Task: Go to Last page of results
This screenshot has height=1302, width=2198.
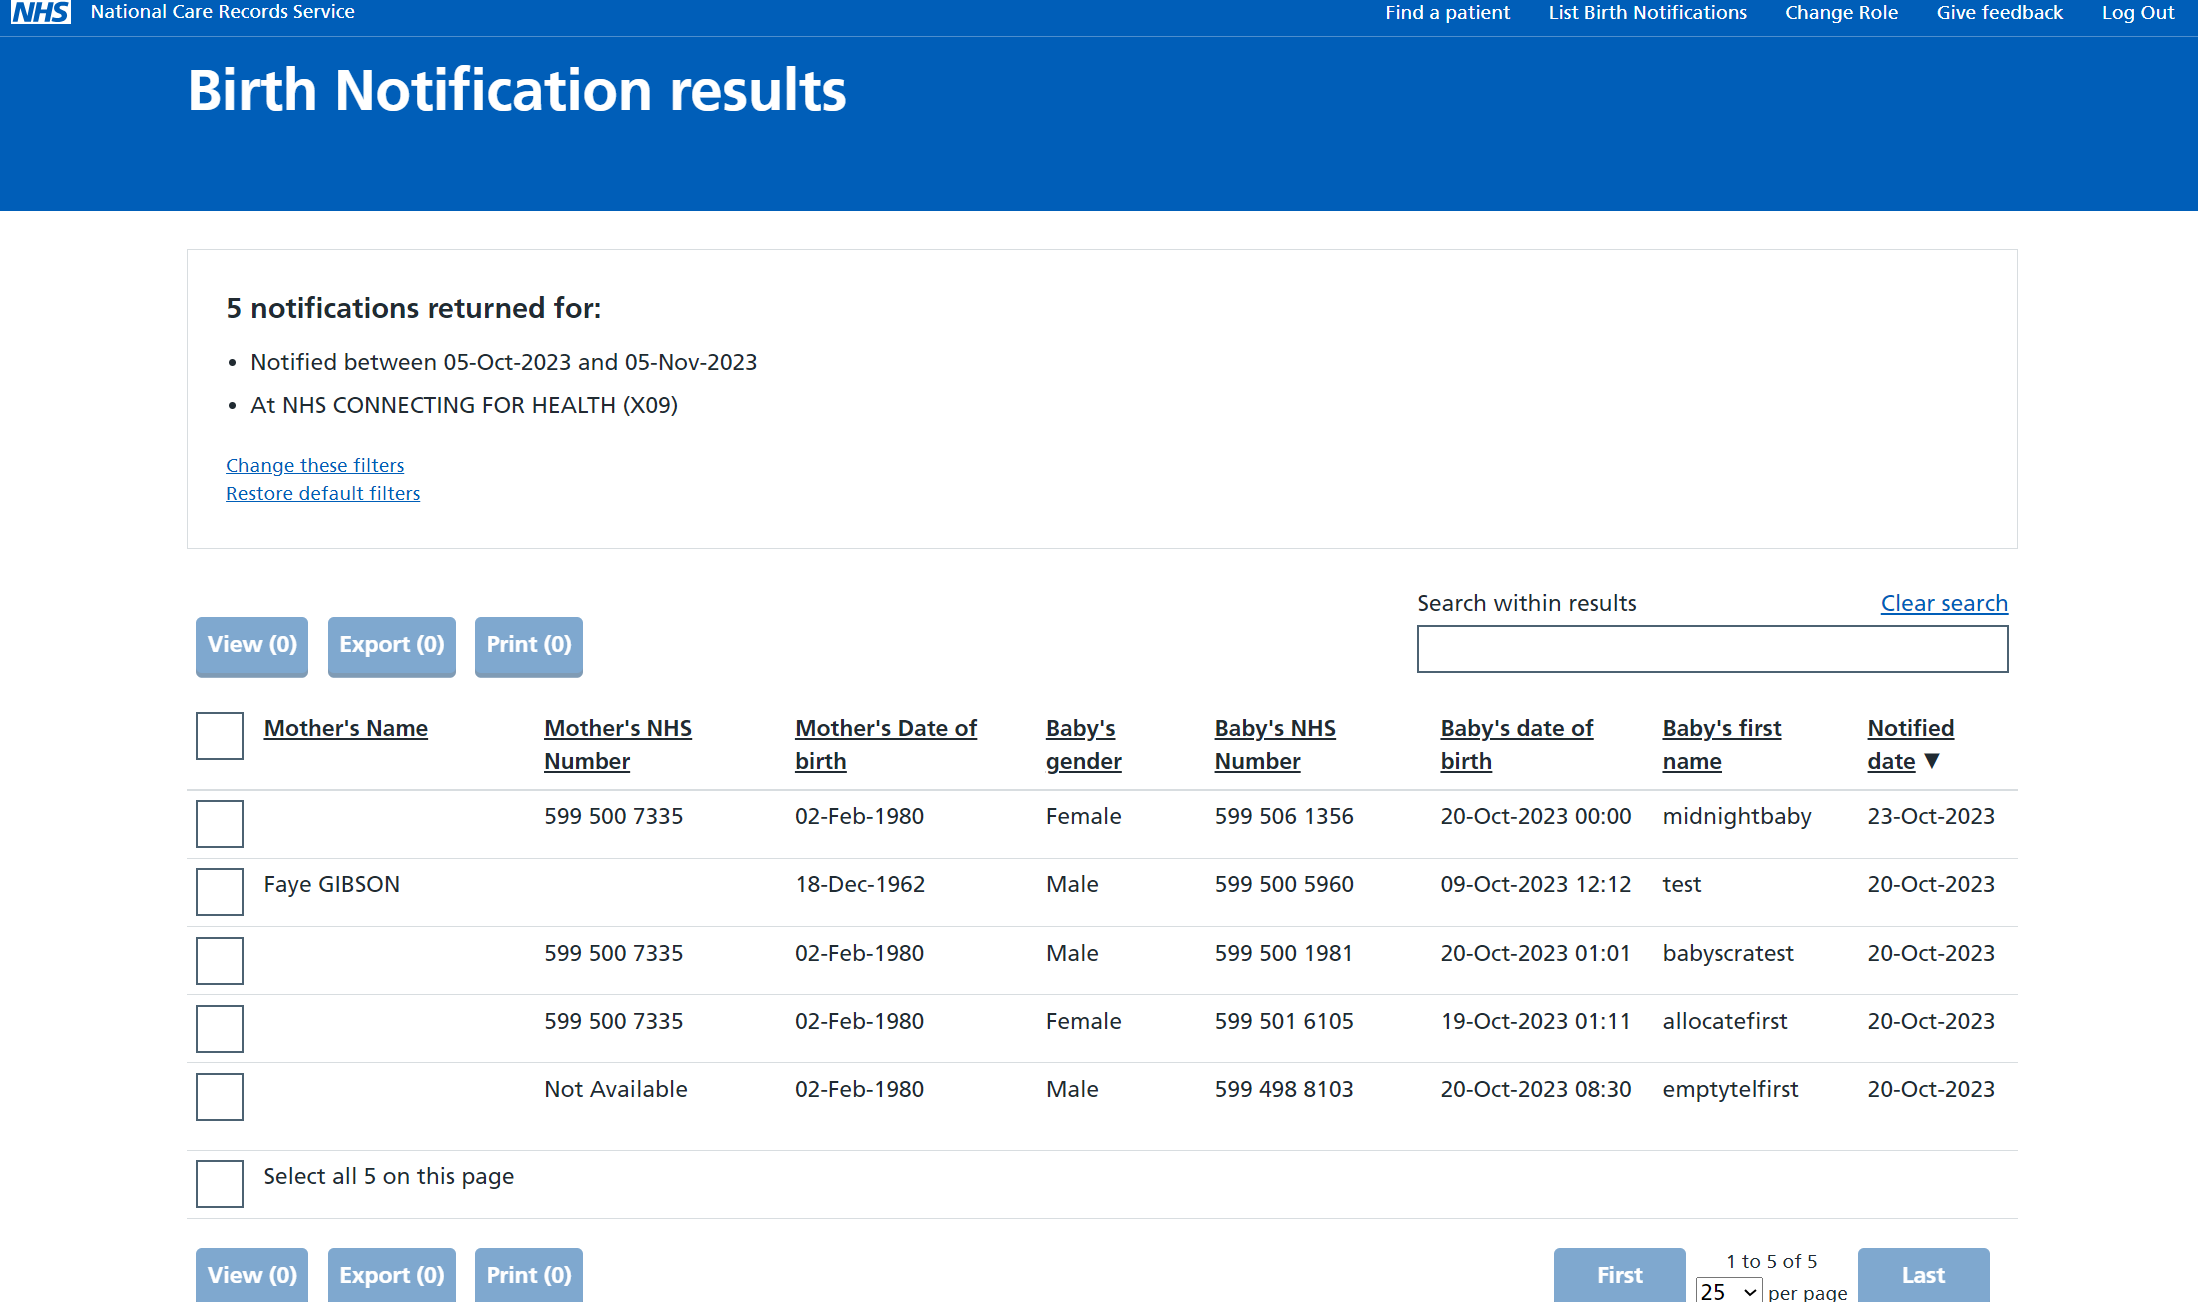Action: point(1924,1275)
